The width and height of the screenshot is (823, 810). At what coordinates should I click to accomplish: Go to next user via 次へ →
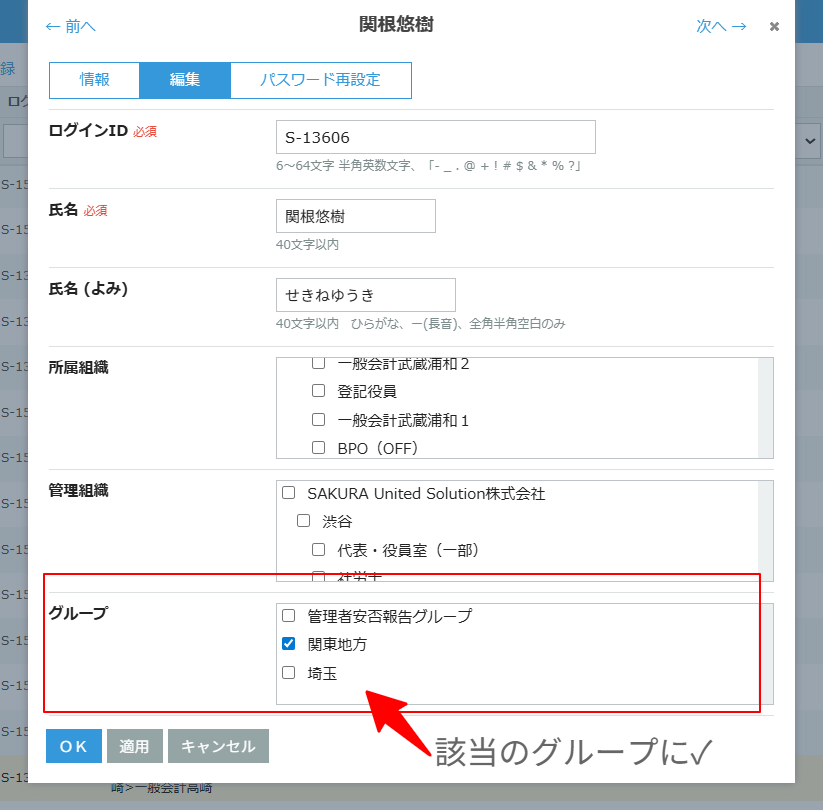point(721,27)
